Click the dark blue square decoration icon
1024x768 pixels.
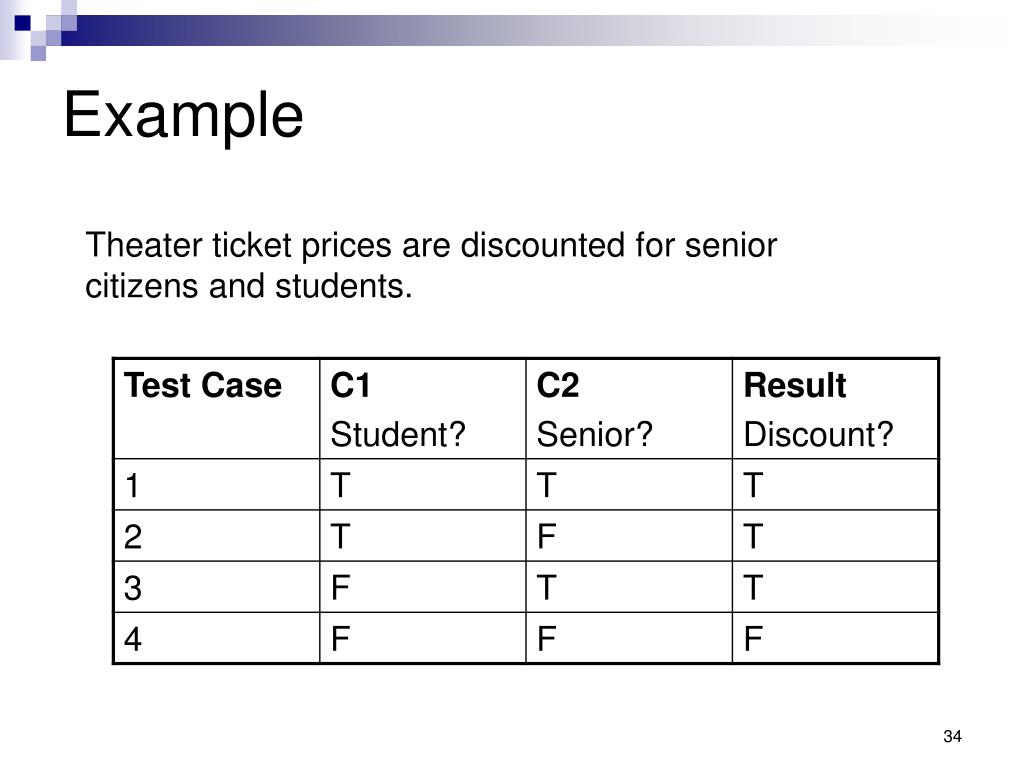pyautogui.click(x=23, y=24)
